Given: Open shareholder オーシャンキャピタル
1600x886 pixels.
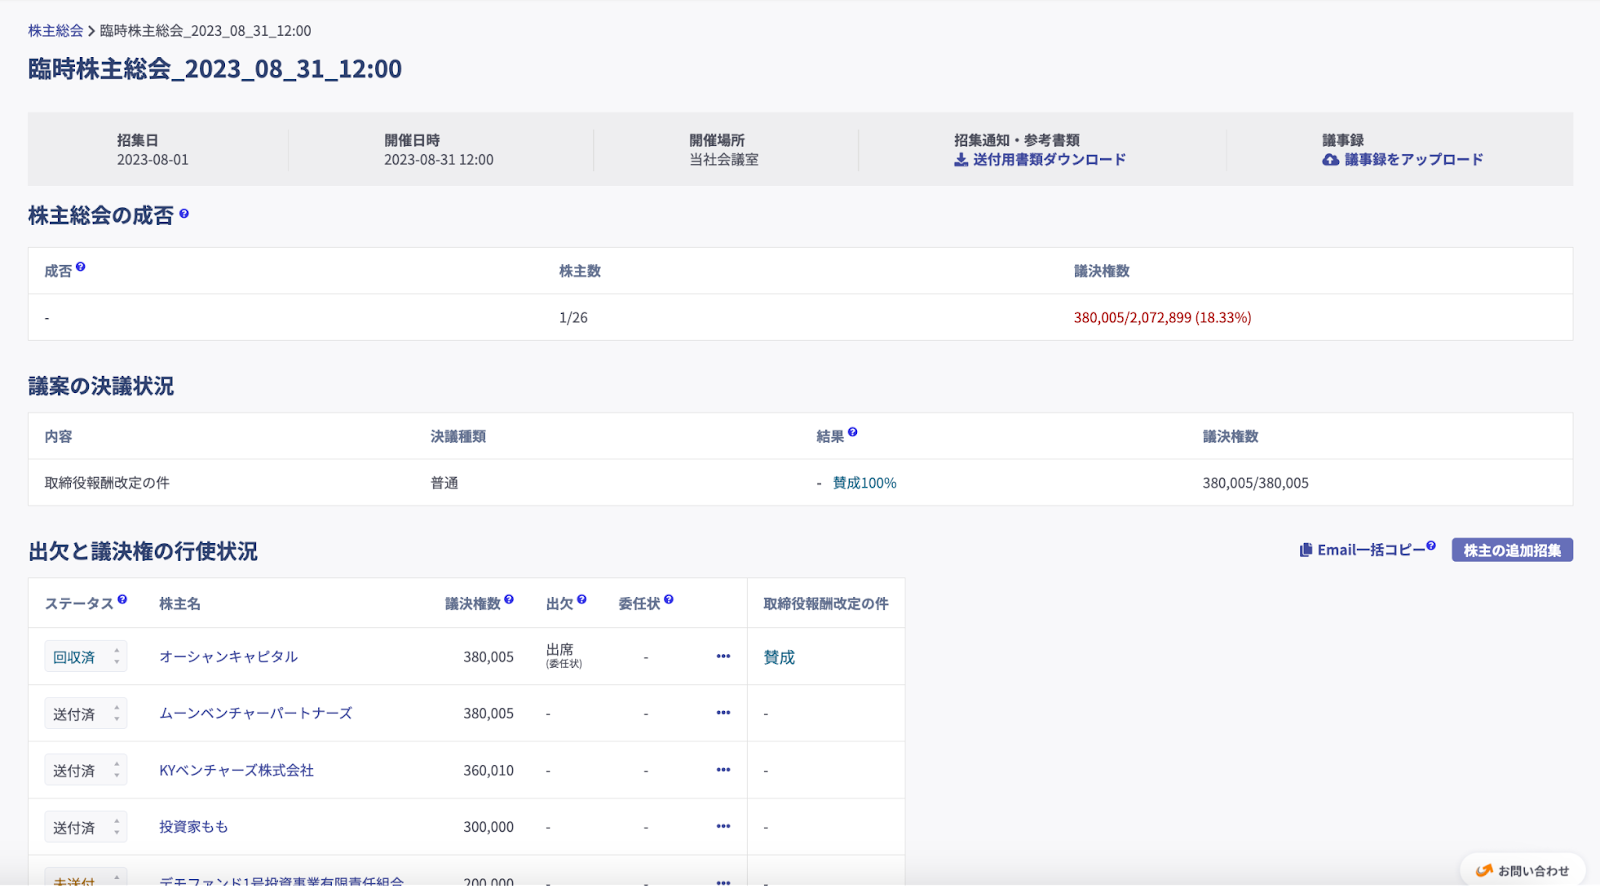Looking at the screenshot, I should coord(228,657).
